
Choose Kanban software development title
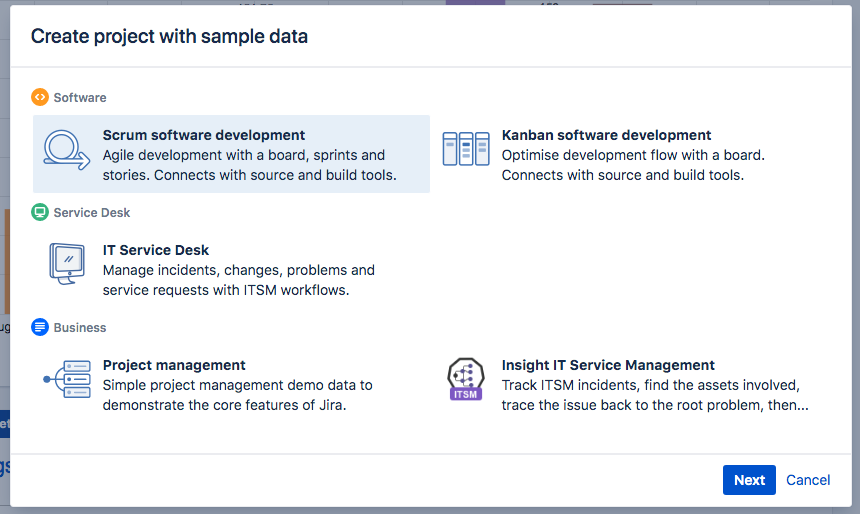(x=606, y=135)
